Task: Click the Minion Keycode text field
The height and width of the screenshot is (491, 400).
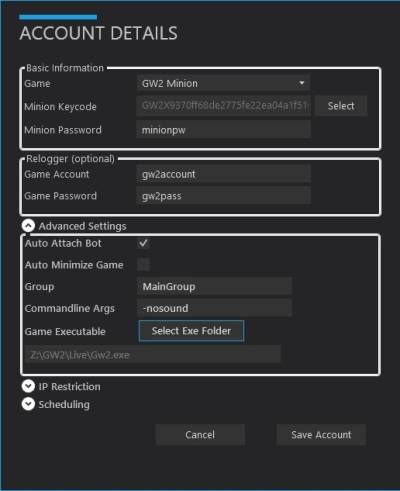Action: [223, 106]
